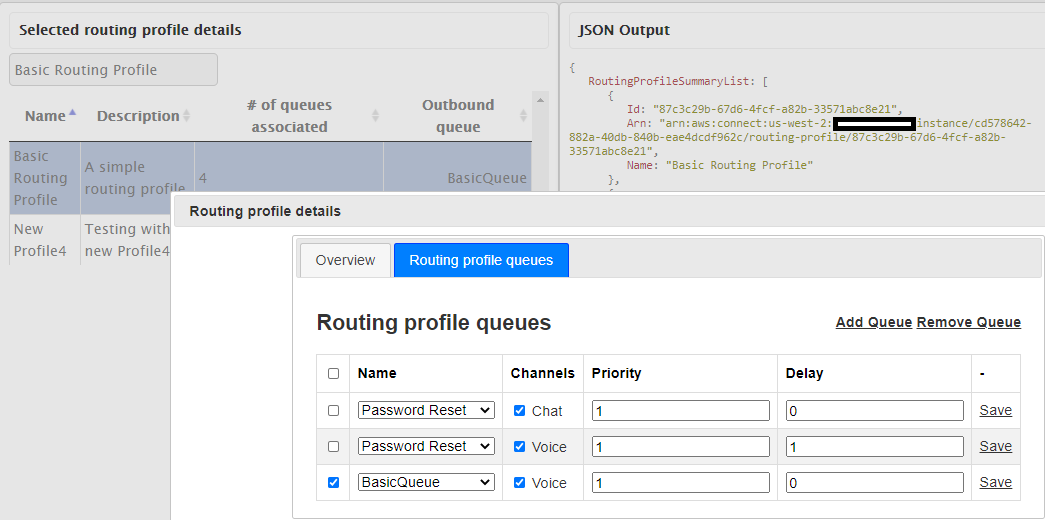Click the Routing profile queues heading
This screenshot has width=1045, height=520.
(434, 323)
